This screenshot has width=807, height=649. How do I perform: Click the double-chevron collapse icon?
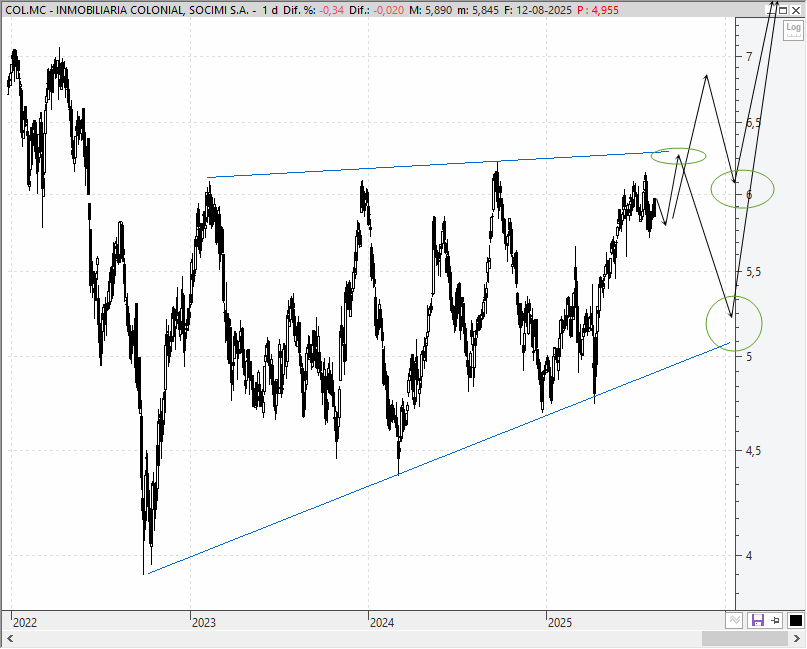(x=734, y=620)
